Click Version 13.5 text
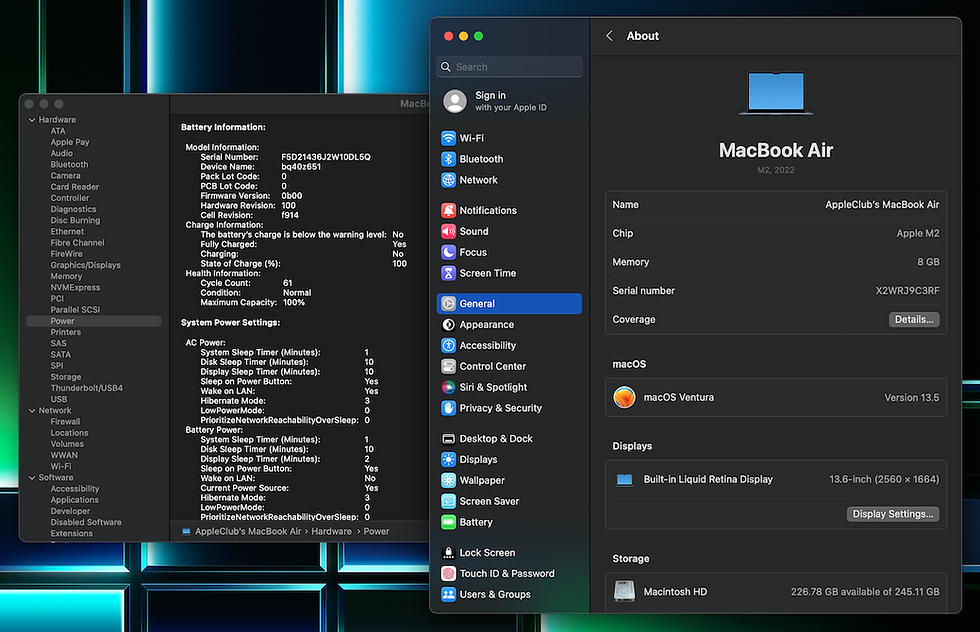The image size is (980, 632). [911, 398]
